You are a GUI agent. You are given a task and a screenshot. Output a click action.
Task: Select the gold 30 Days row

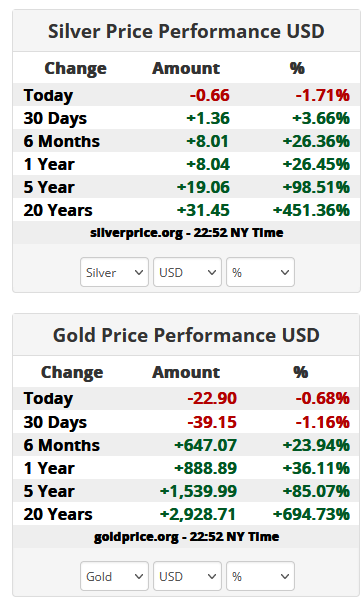tap(186, 422)
